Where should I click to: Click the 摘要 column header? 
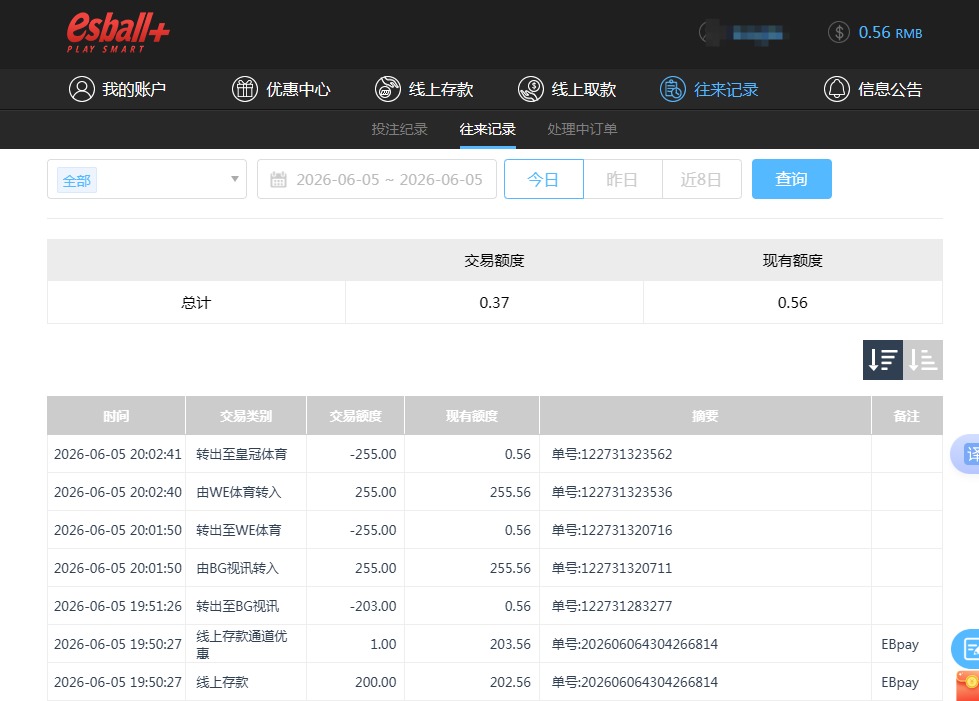point(706,416)
